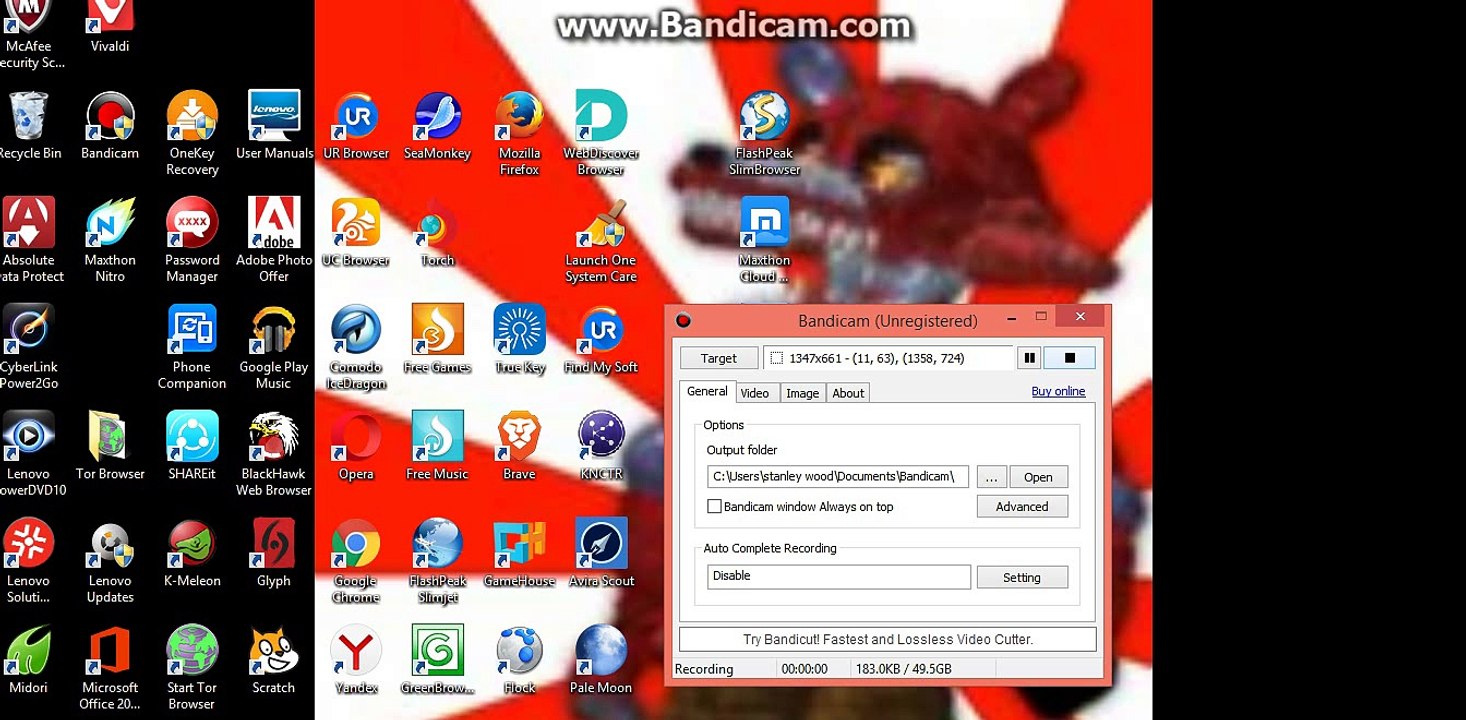Stop the Bandicam recording
The height and width of the screenshot is (720, 1466).
click(x=1069, y=358)
